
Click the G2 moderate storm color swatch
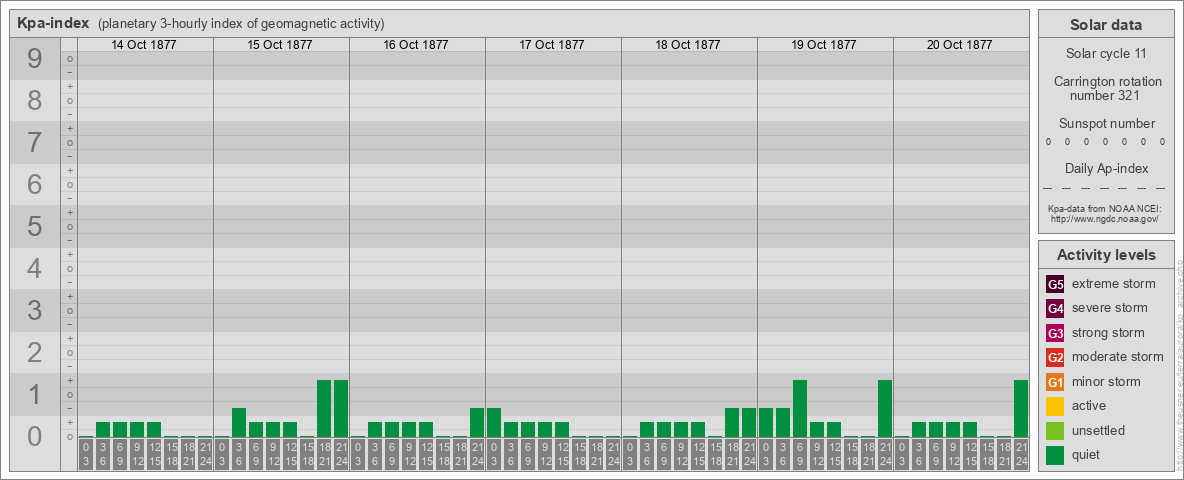click(x=1055, y=357)
